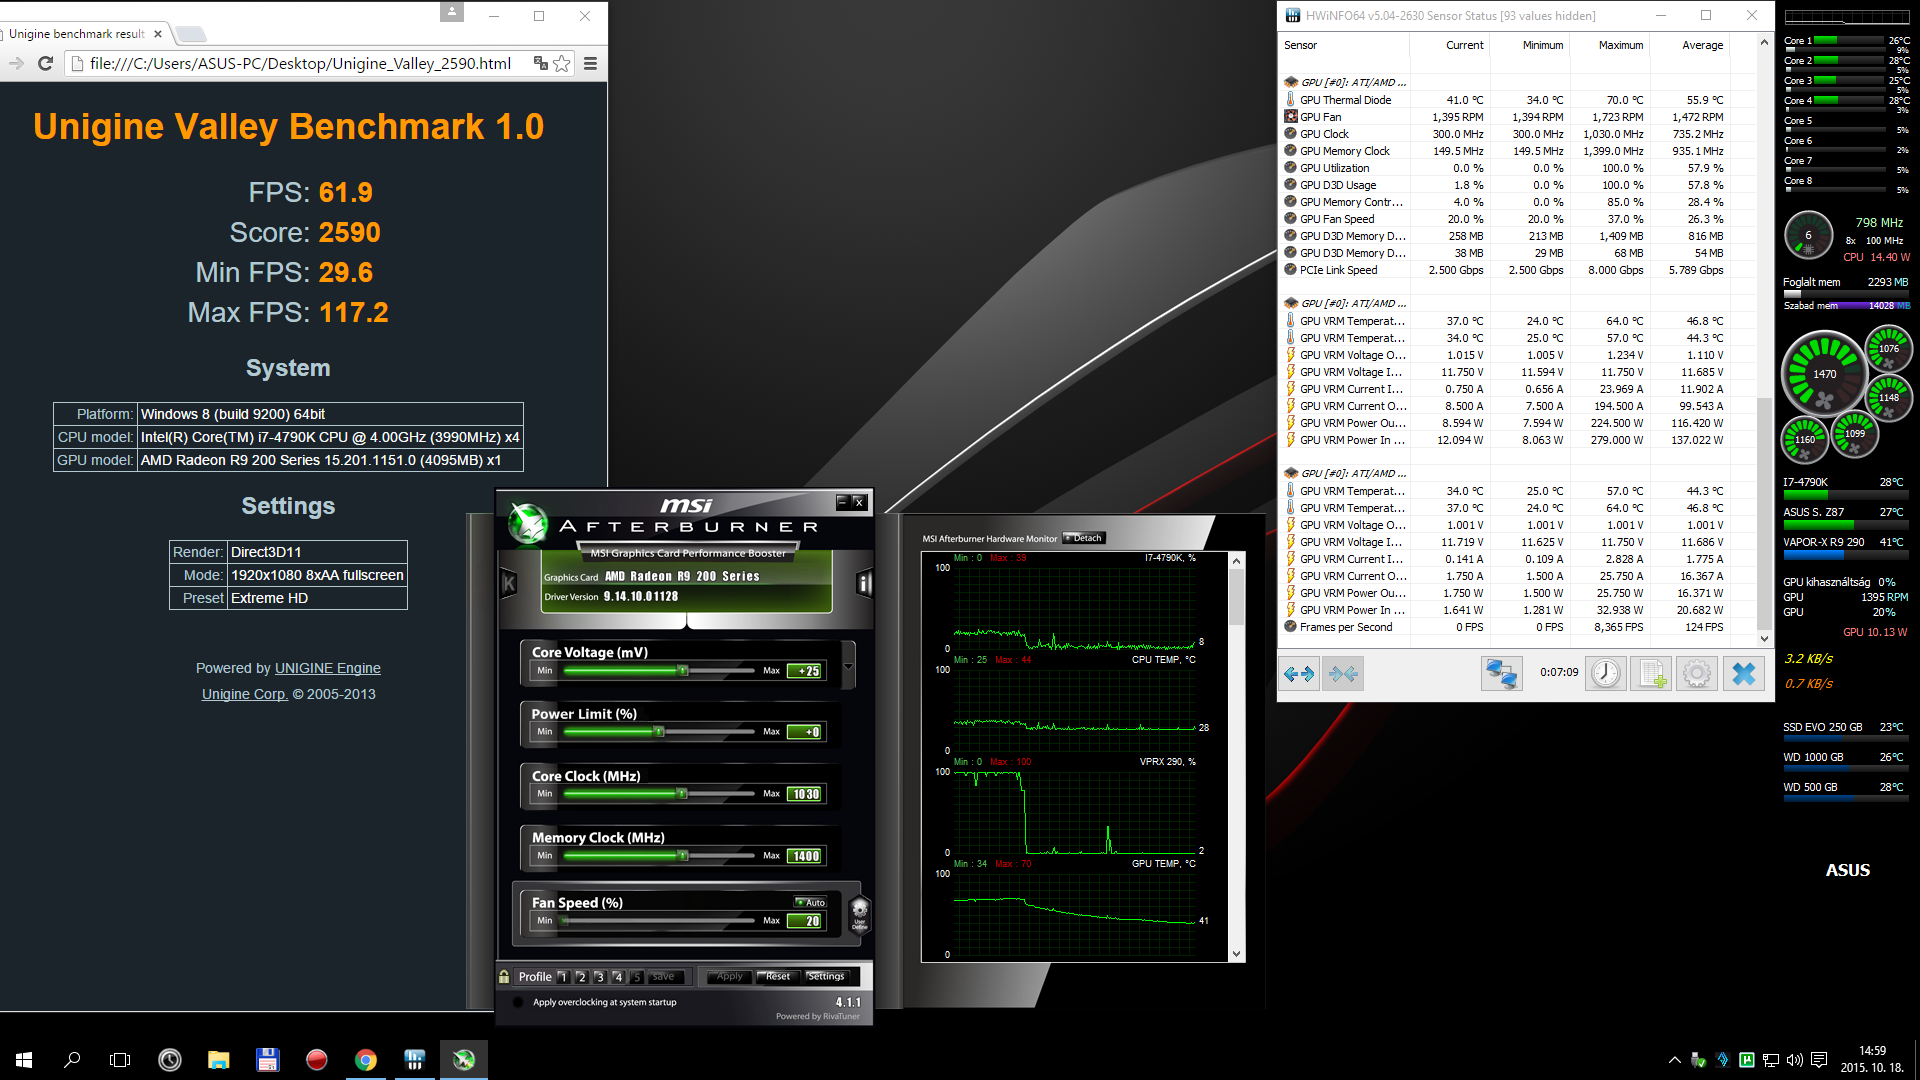The image size is (1920, 1080).
Task: Open Task View on taskbar
Action: point(120,1060)
